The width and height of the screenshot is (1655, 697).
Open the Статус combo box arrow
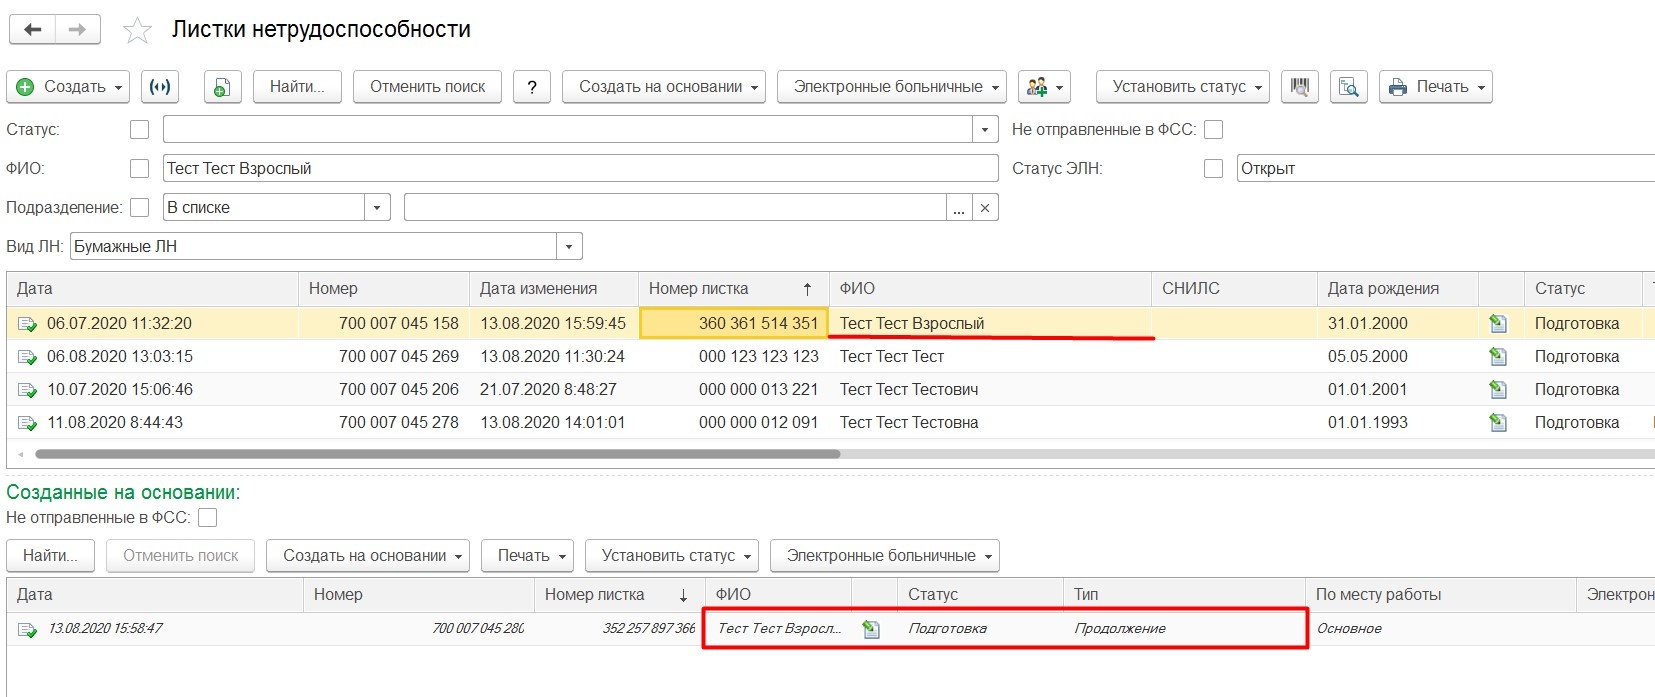(985, 130)
